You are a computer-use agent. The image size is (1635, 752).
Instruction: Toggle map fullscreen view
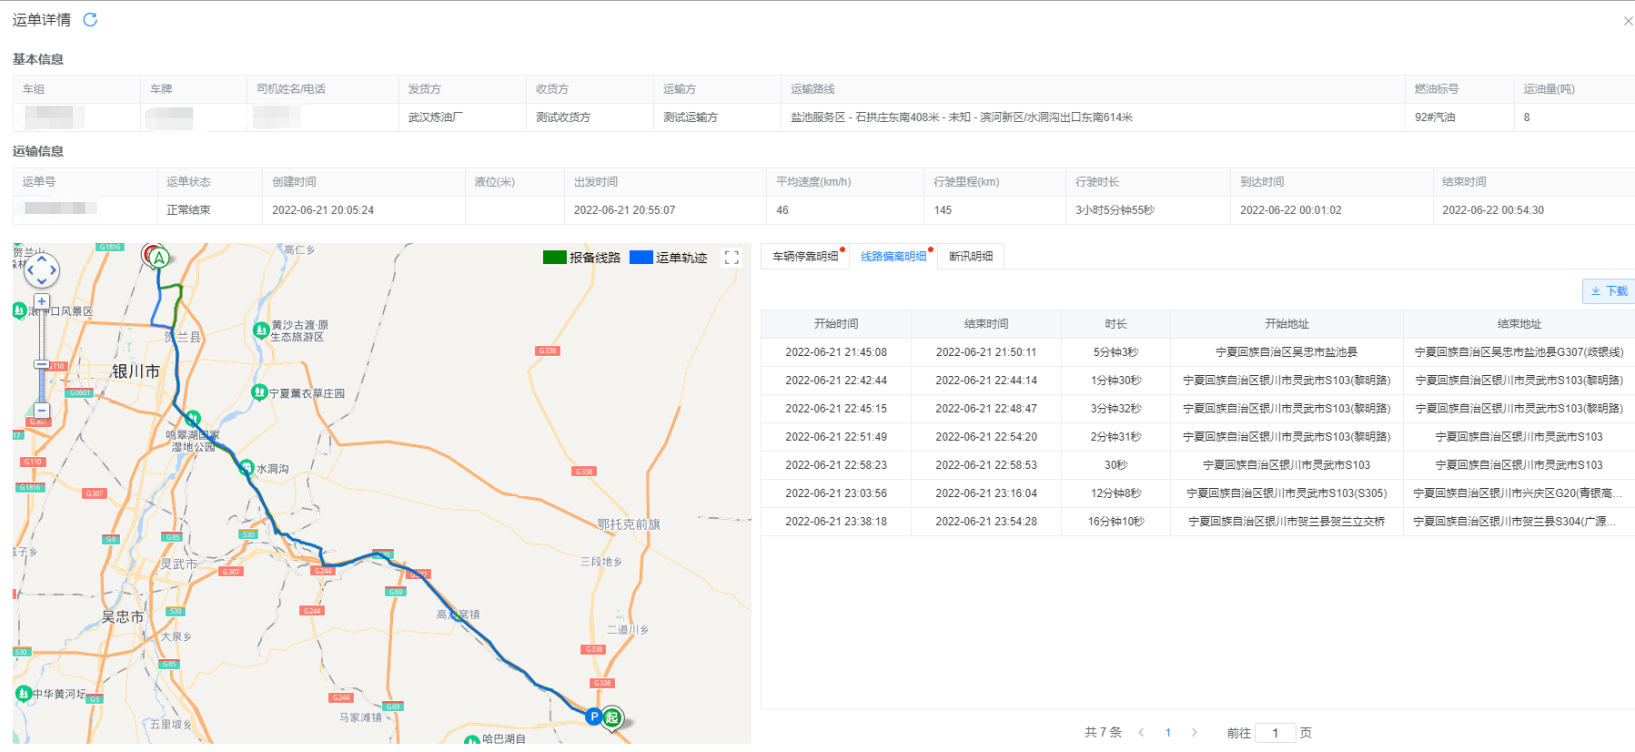click(731, 258)
